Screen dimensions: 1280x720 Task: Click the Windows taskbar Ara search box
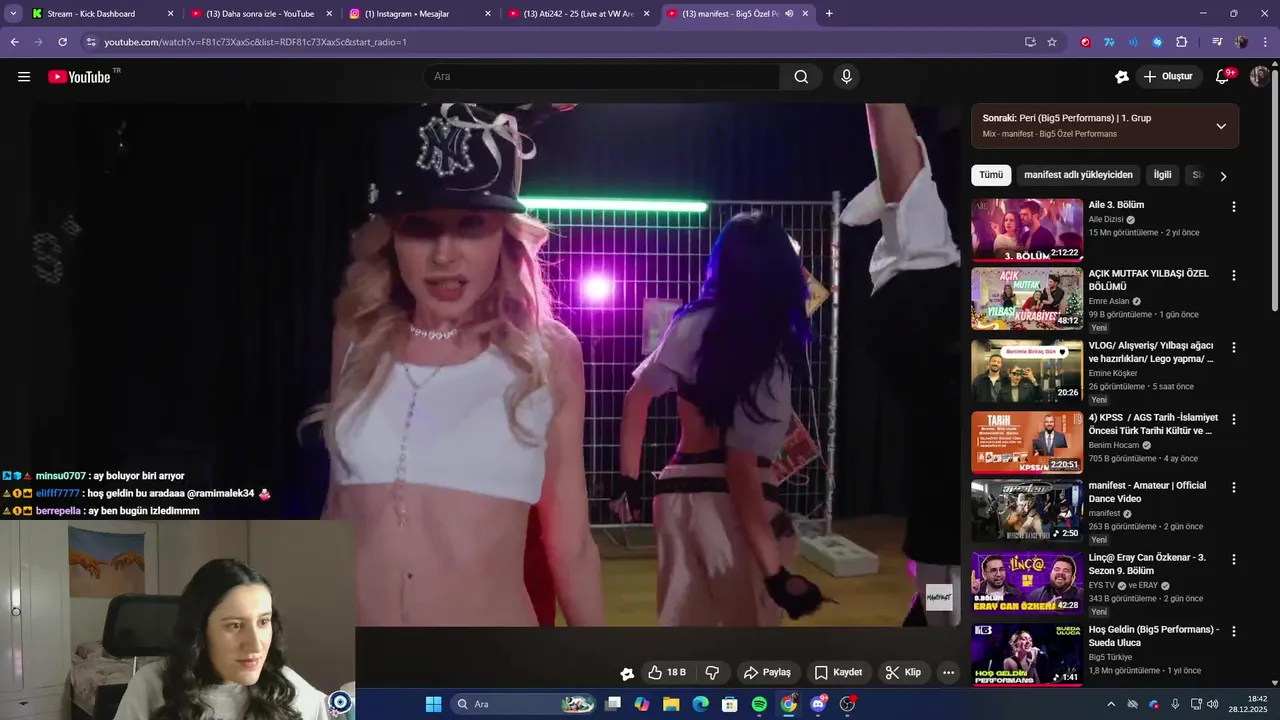pos(525,704)
